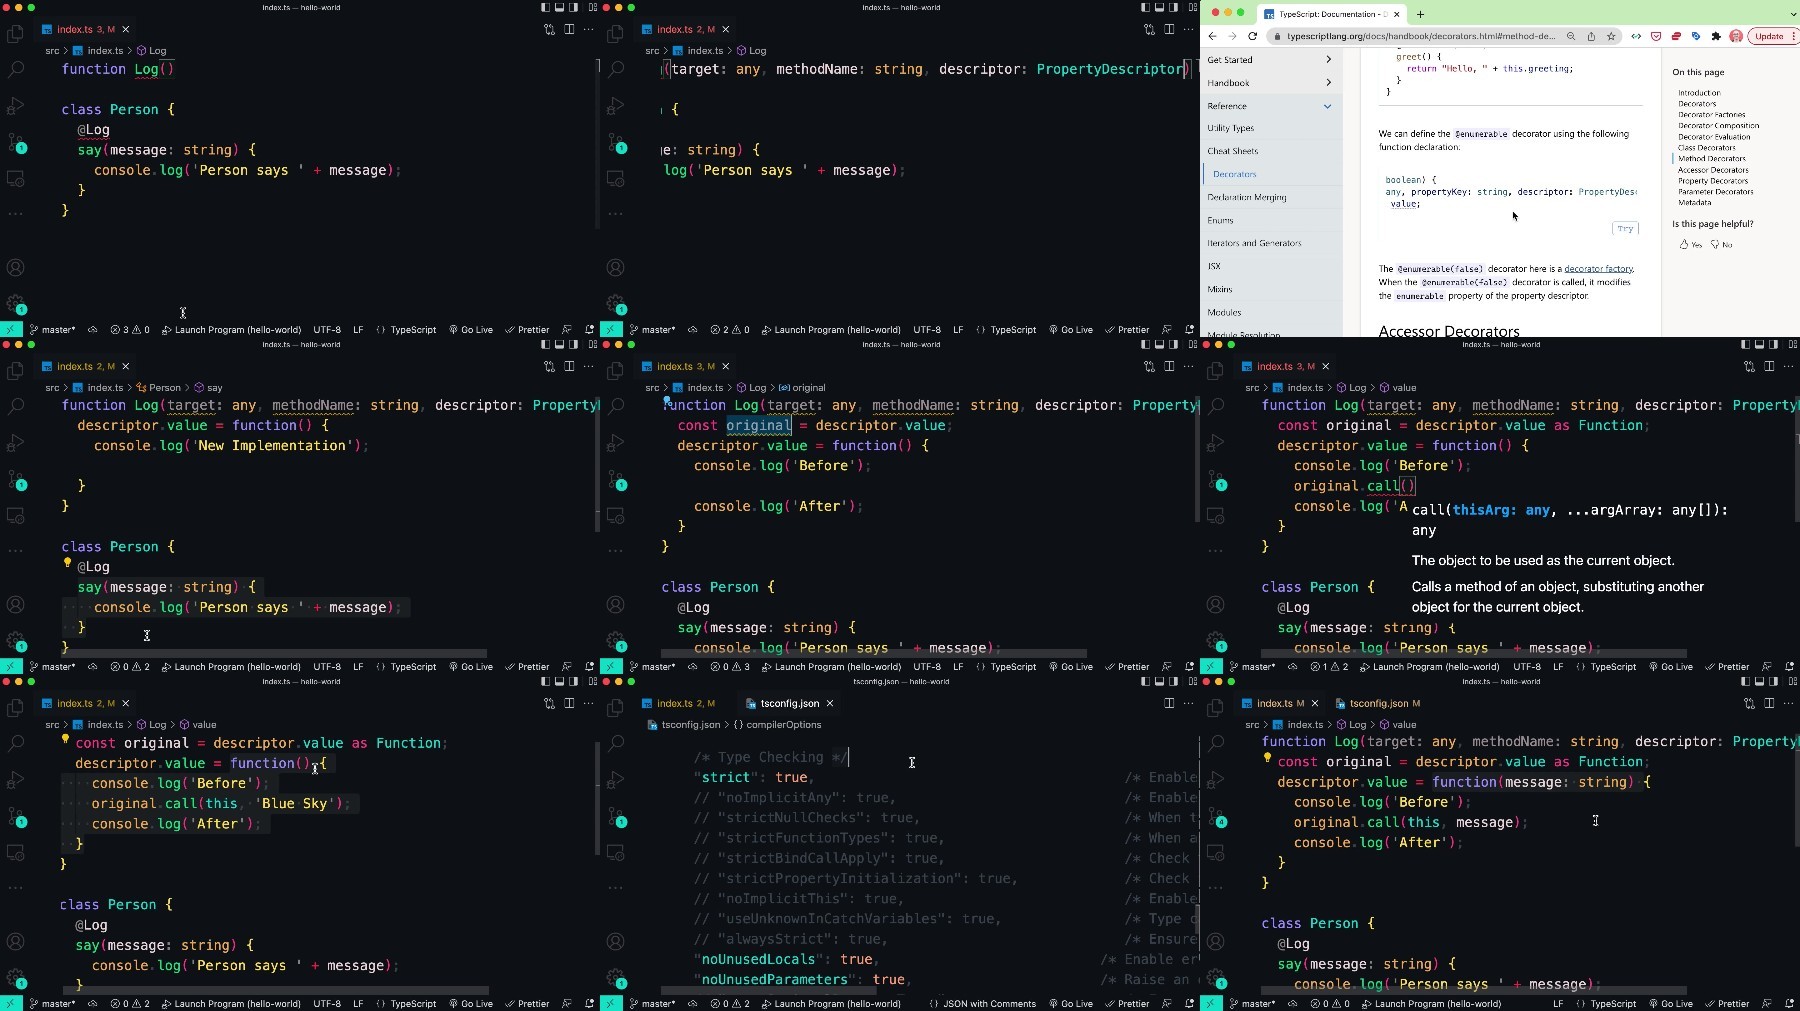The height and width of the screenshot is (1011, 1800).
Task: Open changes compare icon in empty Log() window
Action: click(549, 29)
